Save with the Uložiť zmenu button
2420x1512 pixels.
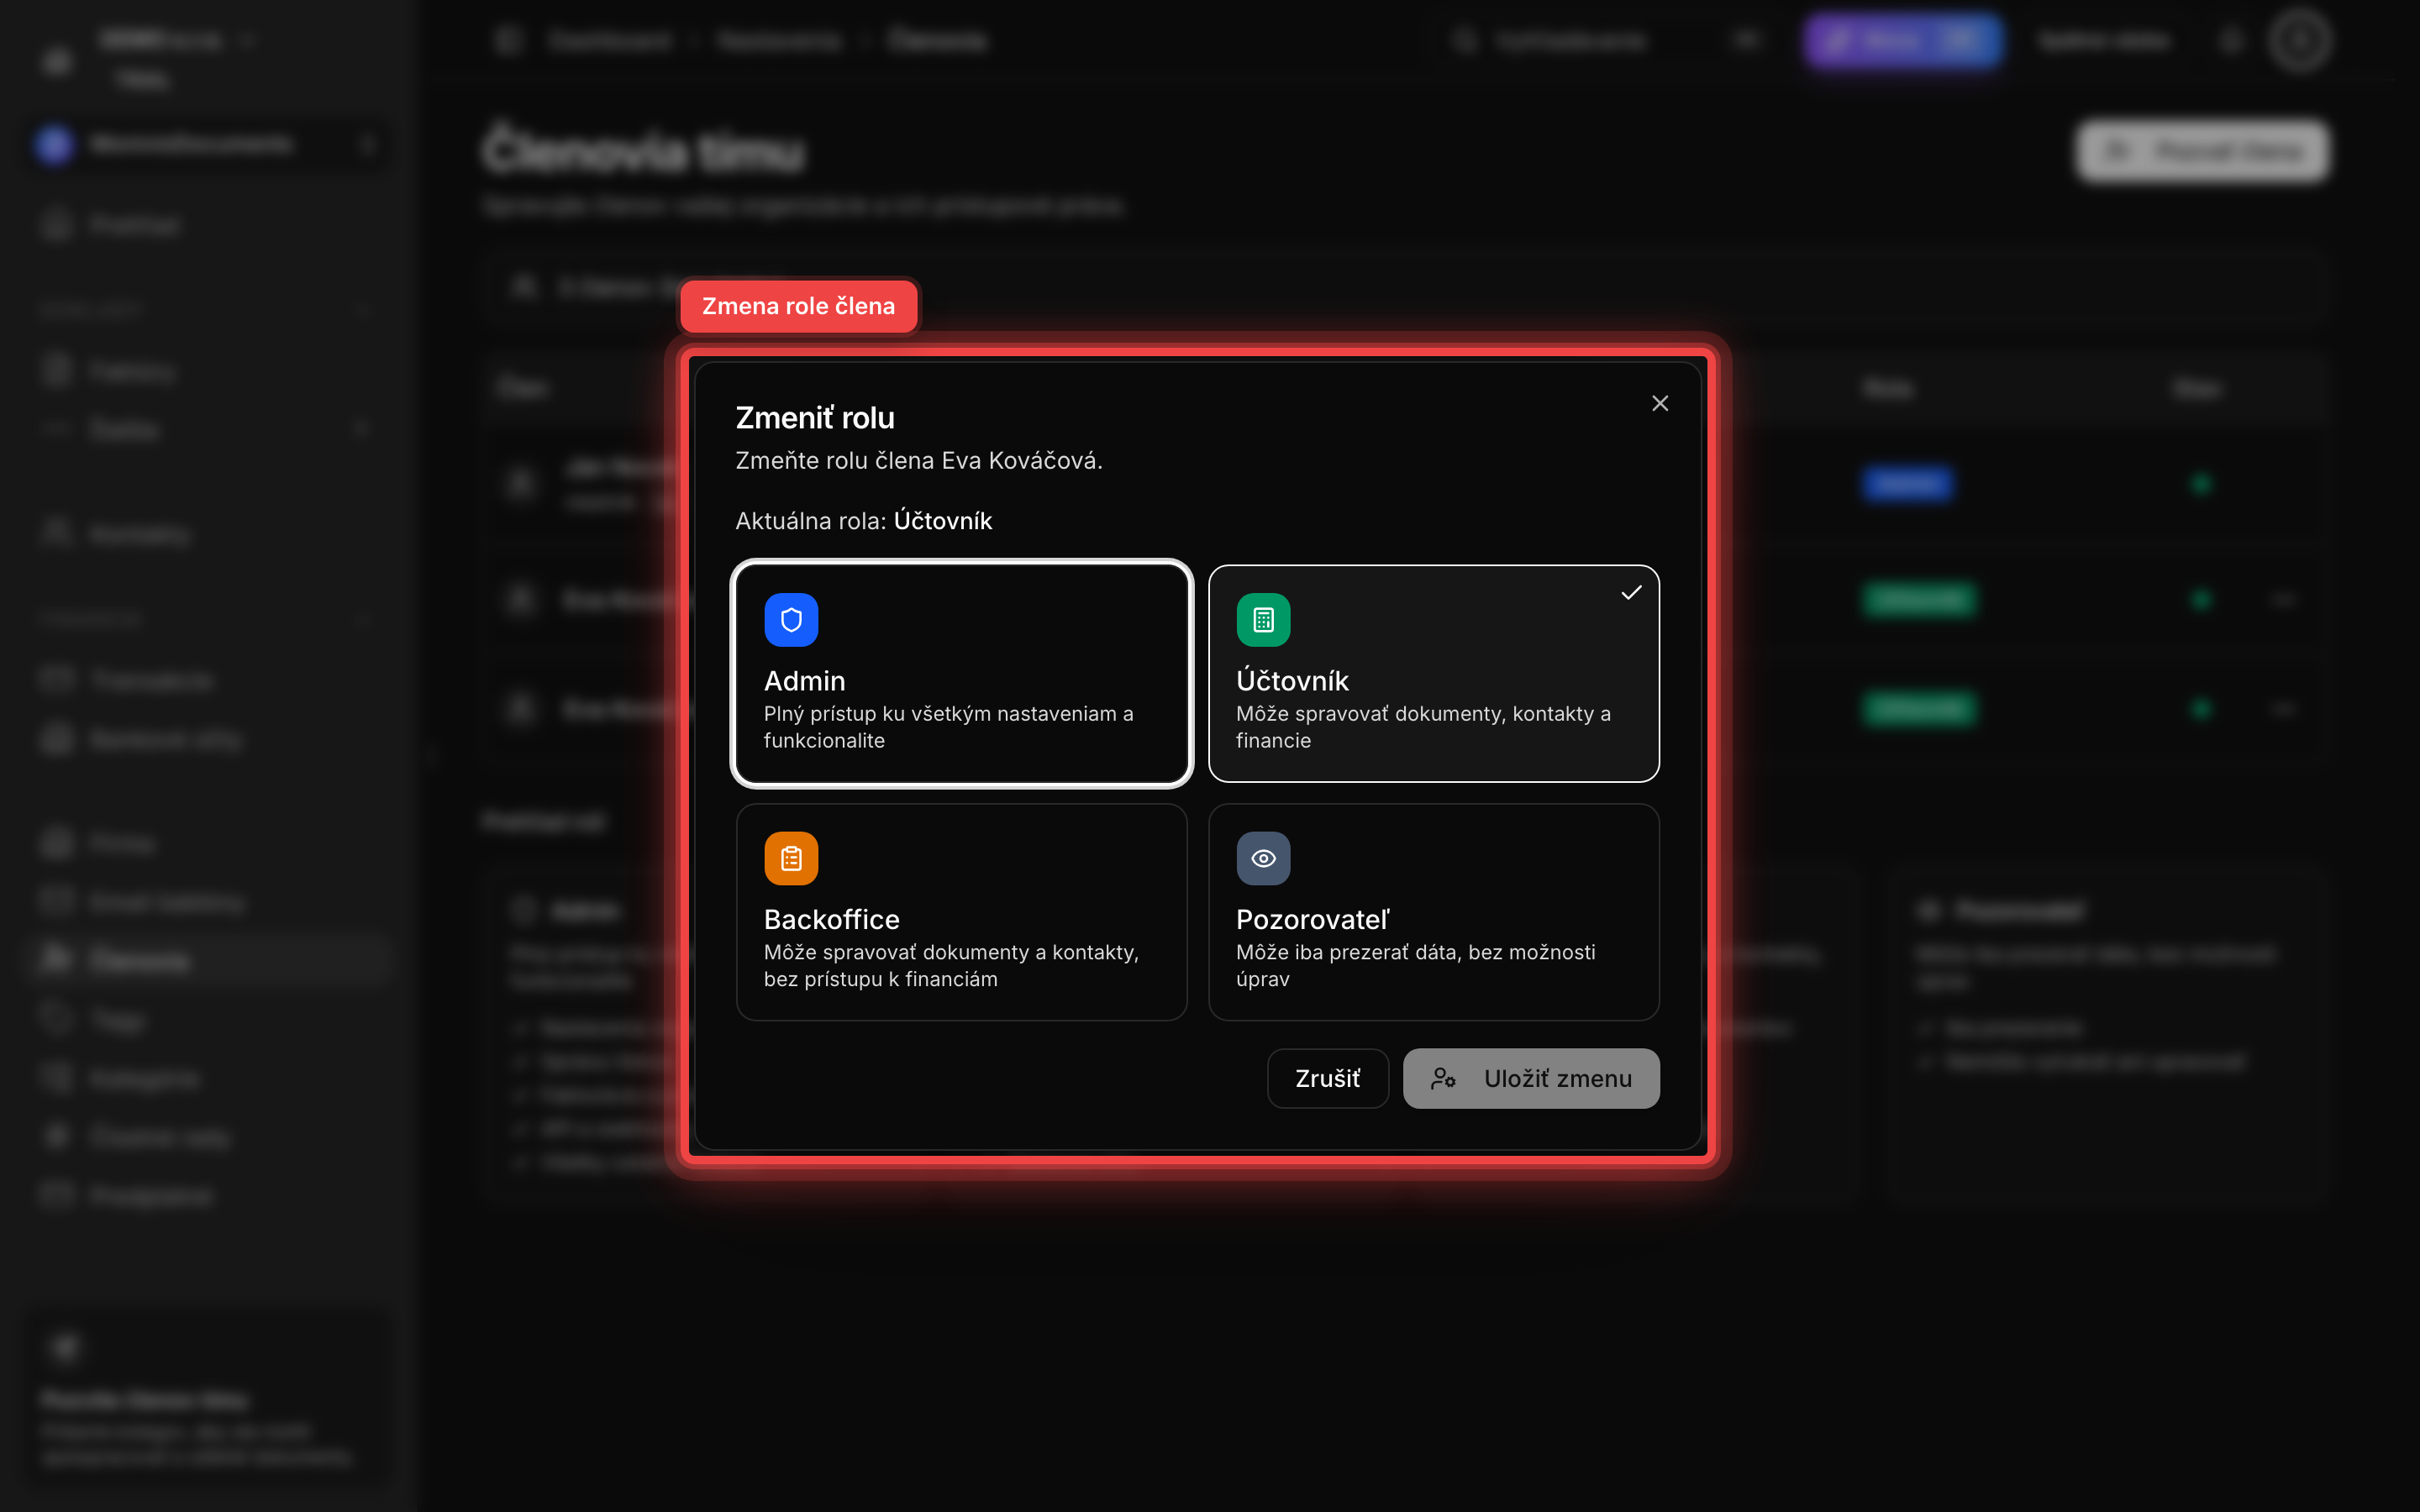1531,1078
